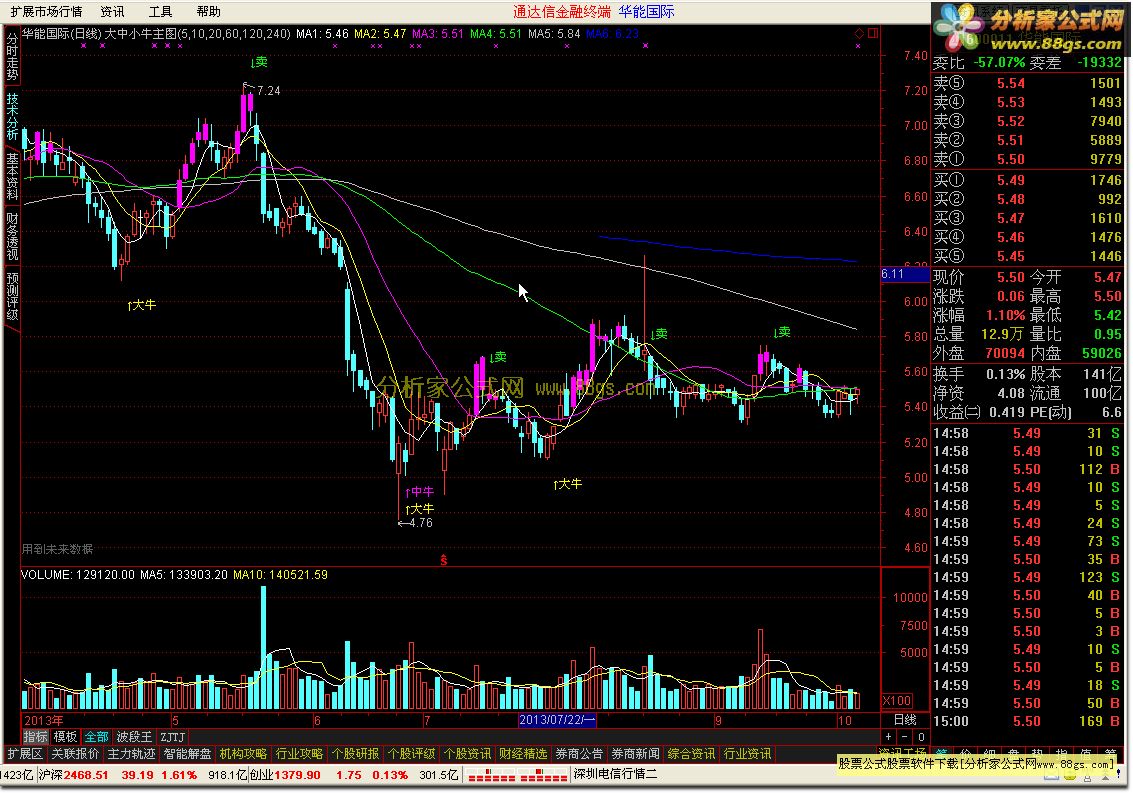
Task: Open 个股评级 tab
Action: (x=411, y=754)
